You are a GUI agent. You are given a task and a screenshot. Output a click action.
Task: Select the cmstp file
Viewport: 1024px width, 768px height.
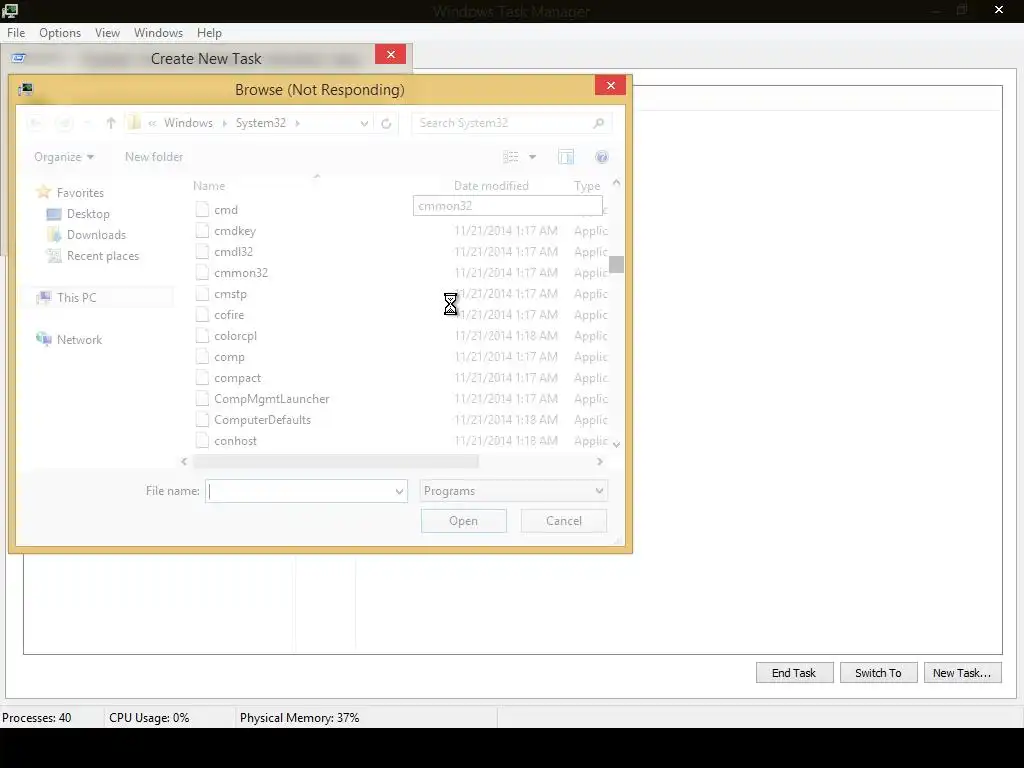click(231, 294)
